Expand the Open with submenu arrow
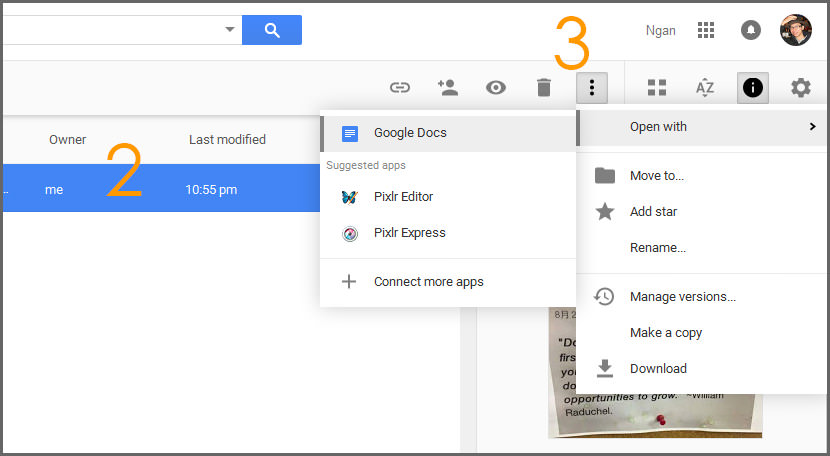This screenshot has width=830, height=456. [x=813, y=127]
